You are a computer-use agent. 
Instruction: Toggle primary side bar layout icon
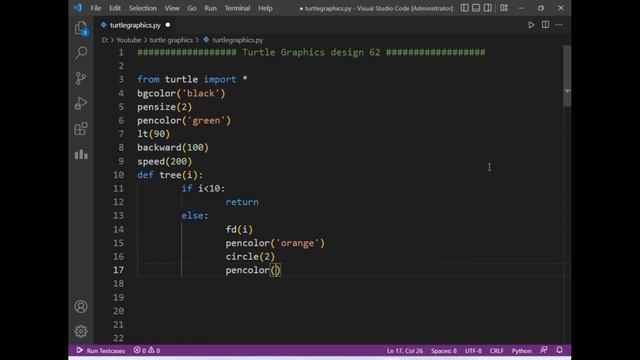point(464,8)
